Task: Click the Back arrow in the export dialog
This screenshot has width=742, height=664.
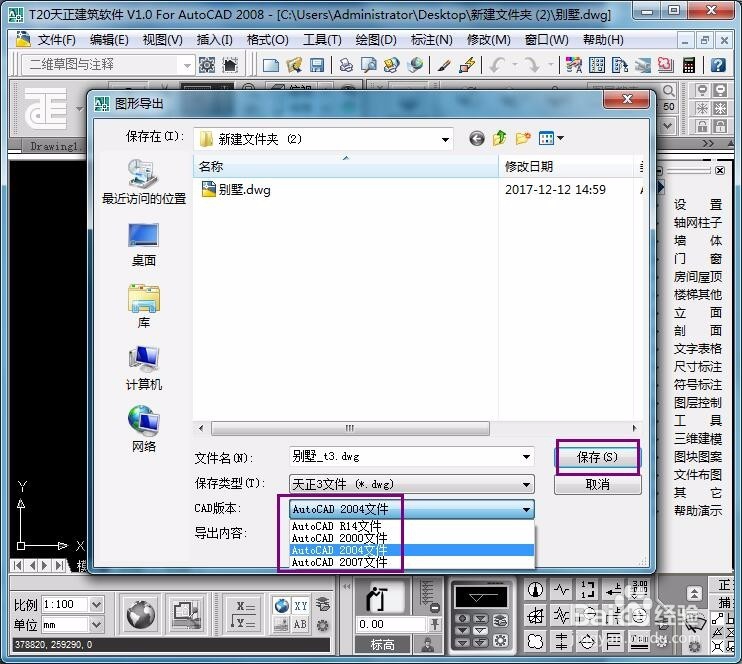Action: [x=477, y=139]
